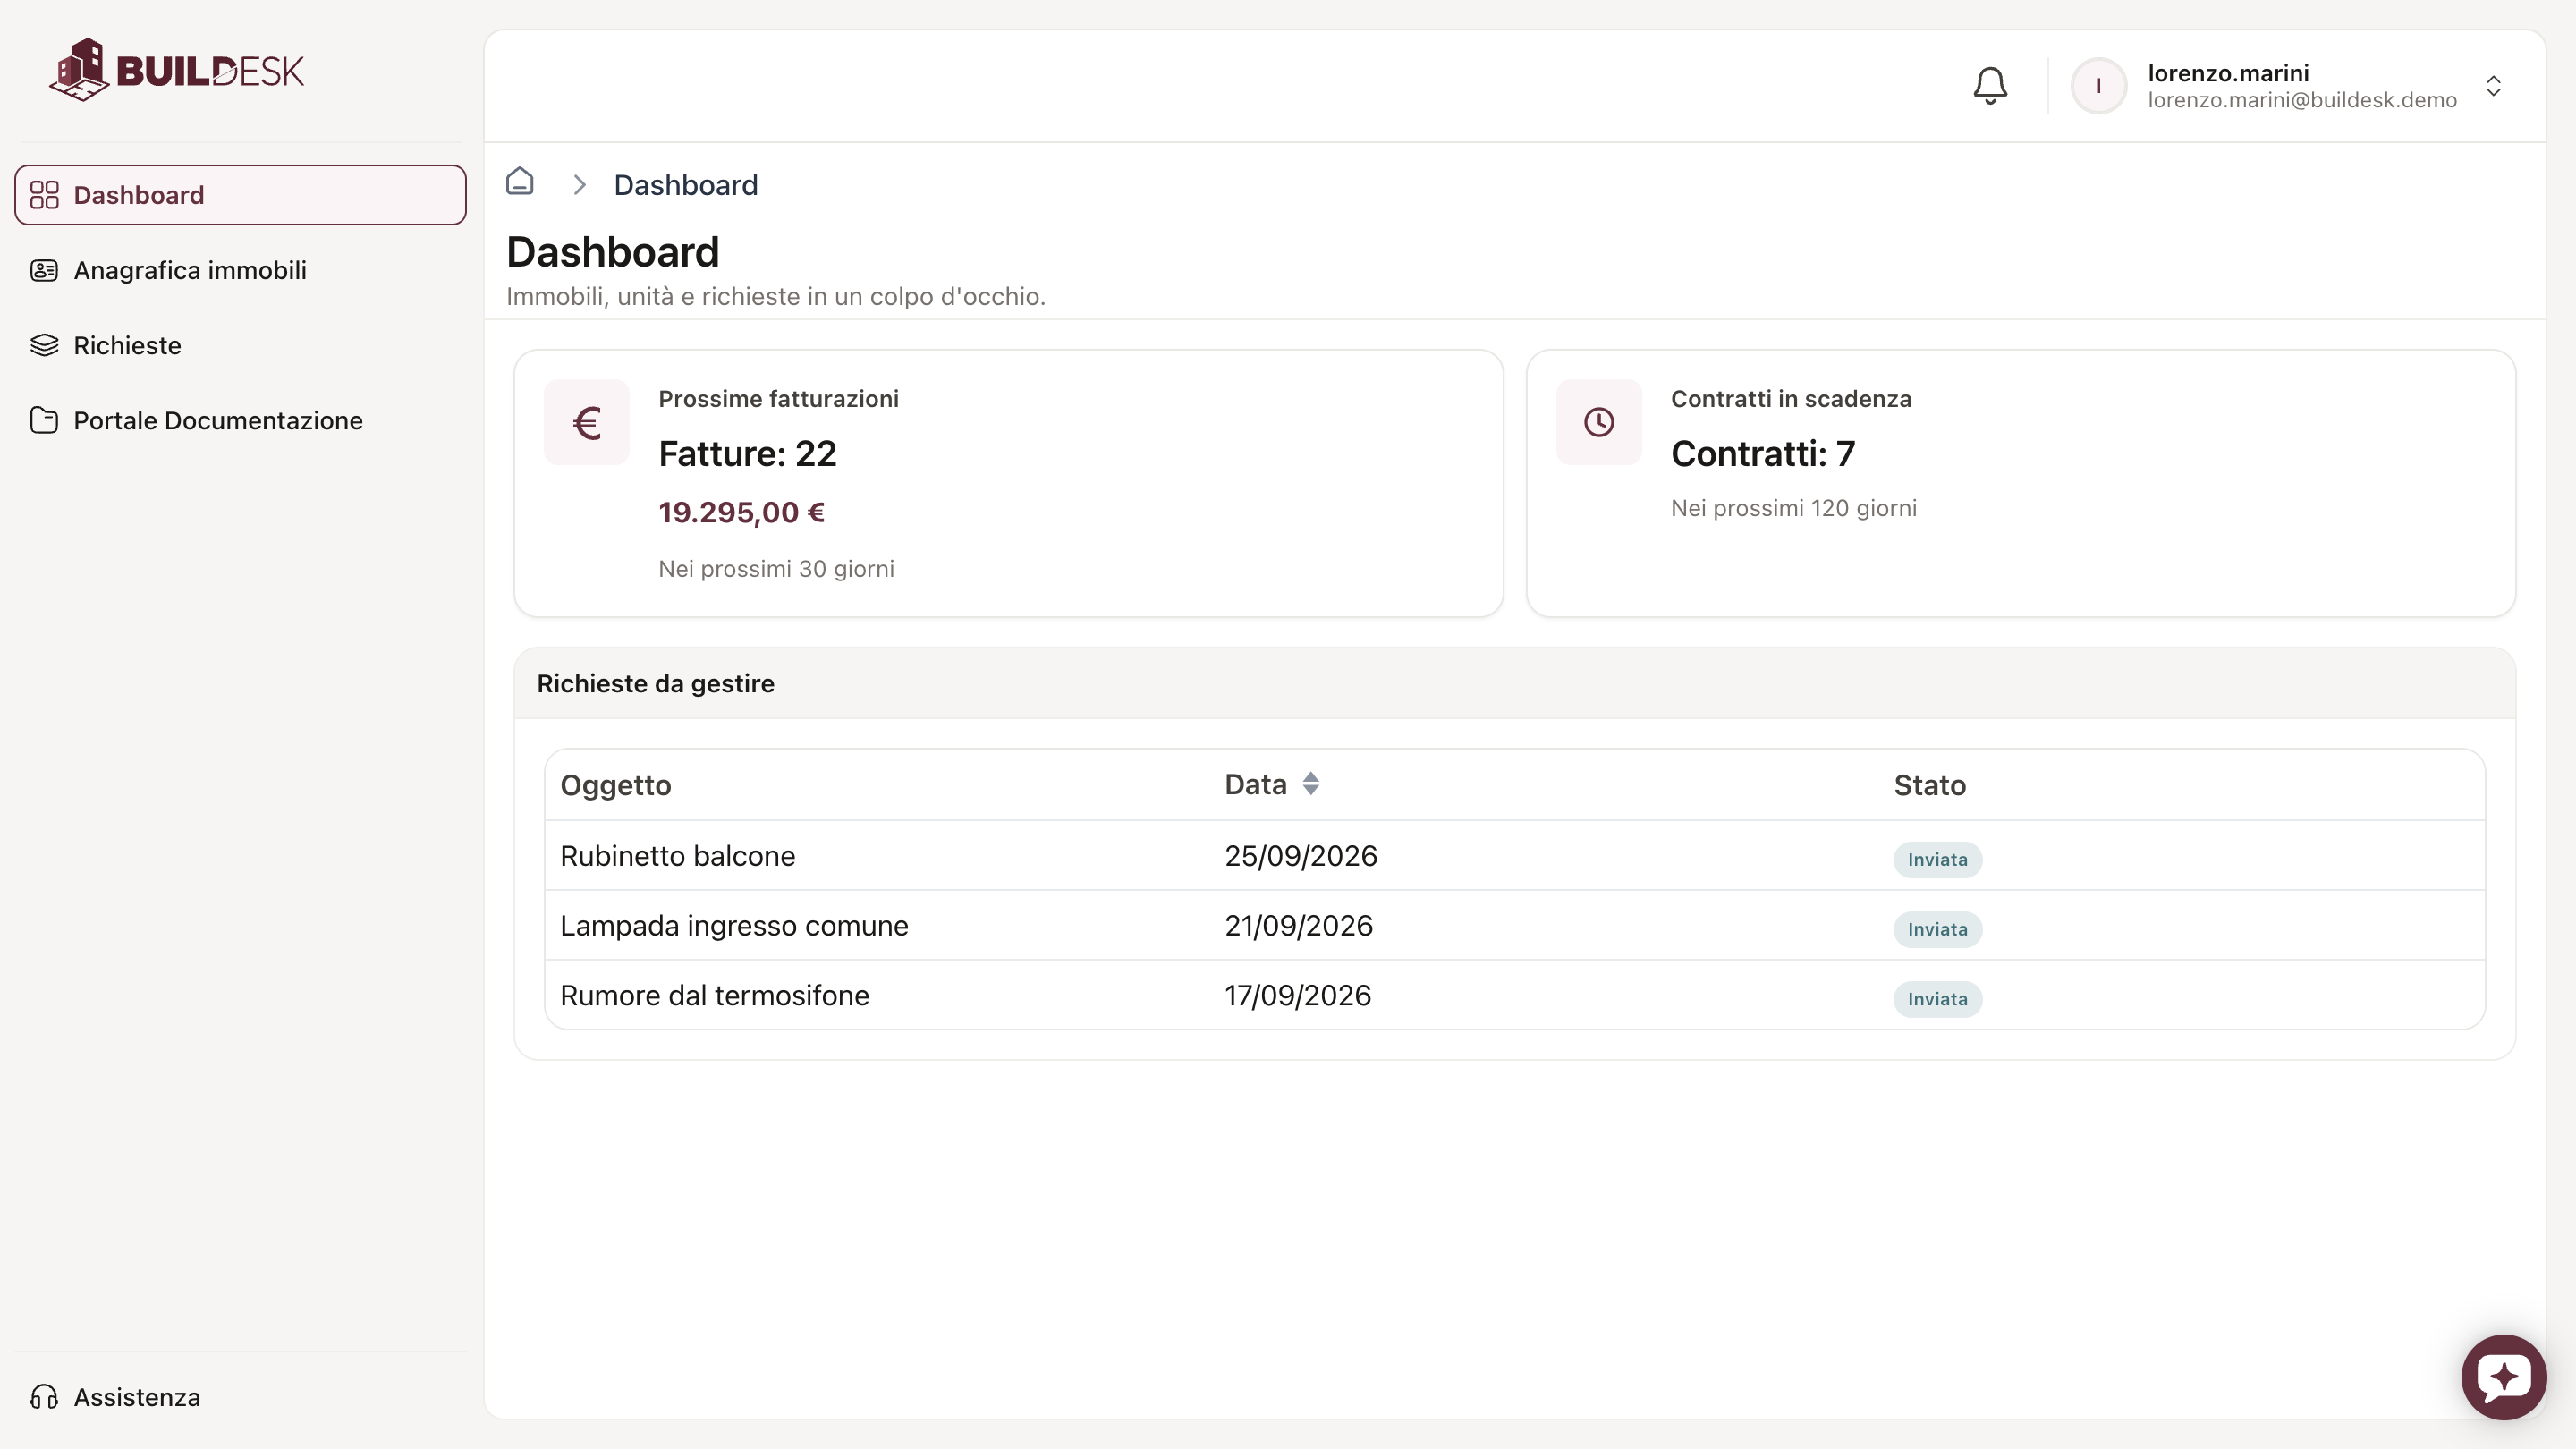The image size is (2576, 1449).
Task: Sort table by Data column arrows
Action: point(1310,784)
